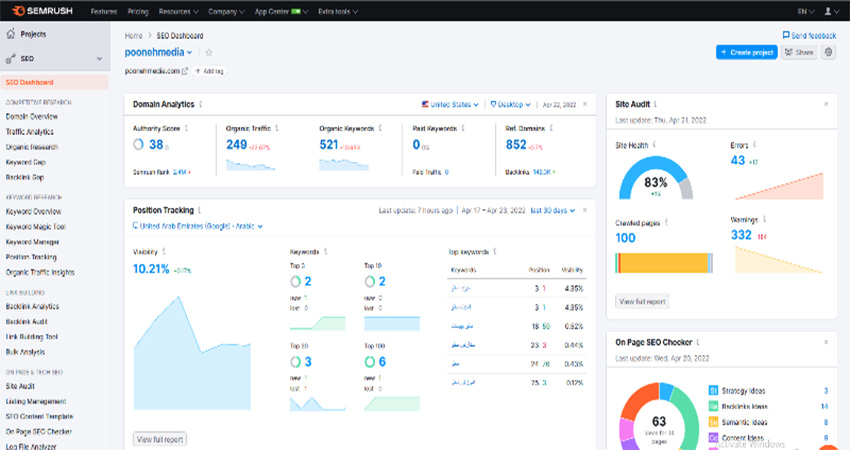Open the Pricing menu item
Screen dimensions: 850x450
pos(138,11)
